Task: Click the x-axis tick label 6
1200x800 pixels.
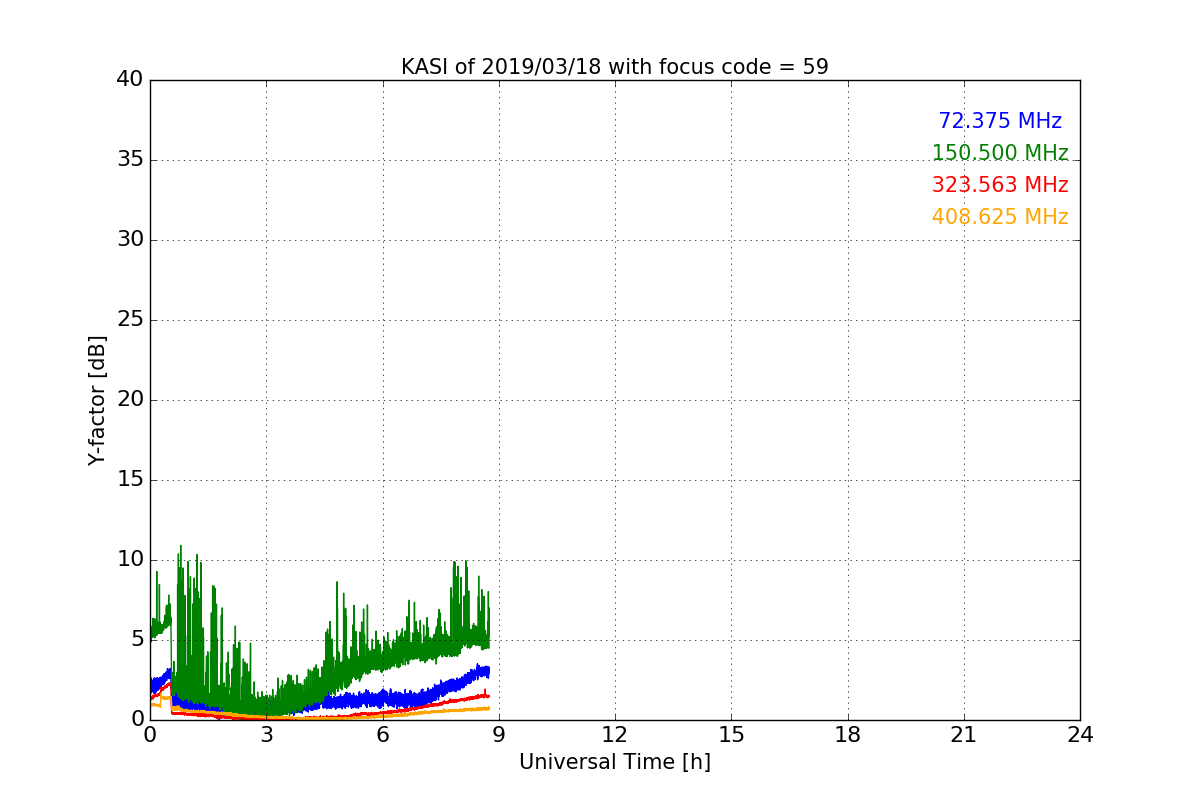Action: [x=383, y=735]
